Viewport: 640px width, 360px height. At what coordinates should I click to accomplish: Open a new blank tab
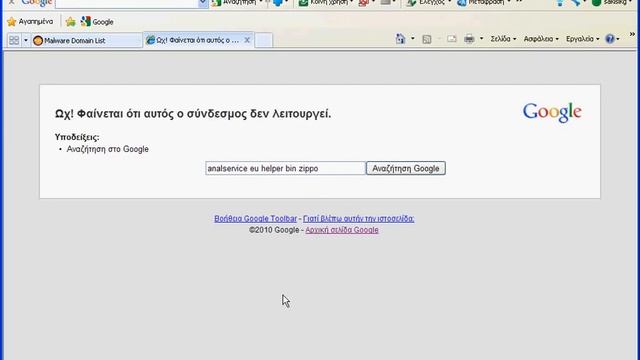pos(264,40)
